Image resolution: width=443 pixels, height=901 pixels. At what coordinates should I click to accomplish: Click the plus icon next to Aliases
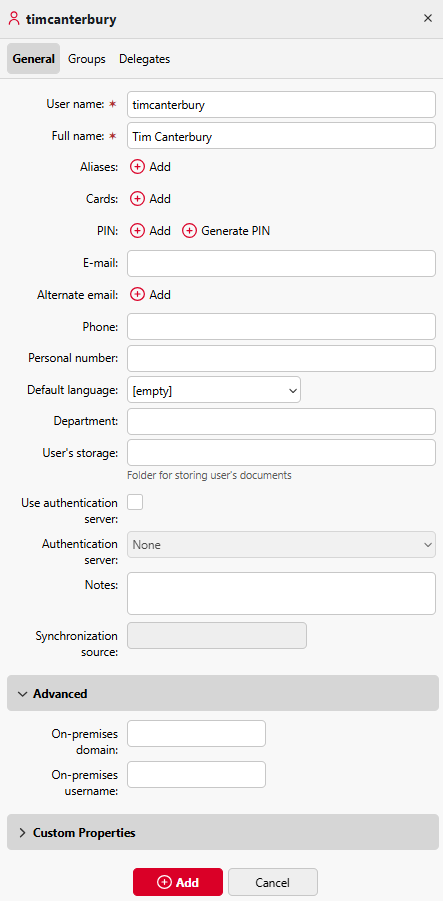[x=137, y=167]
